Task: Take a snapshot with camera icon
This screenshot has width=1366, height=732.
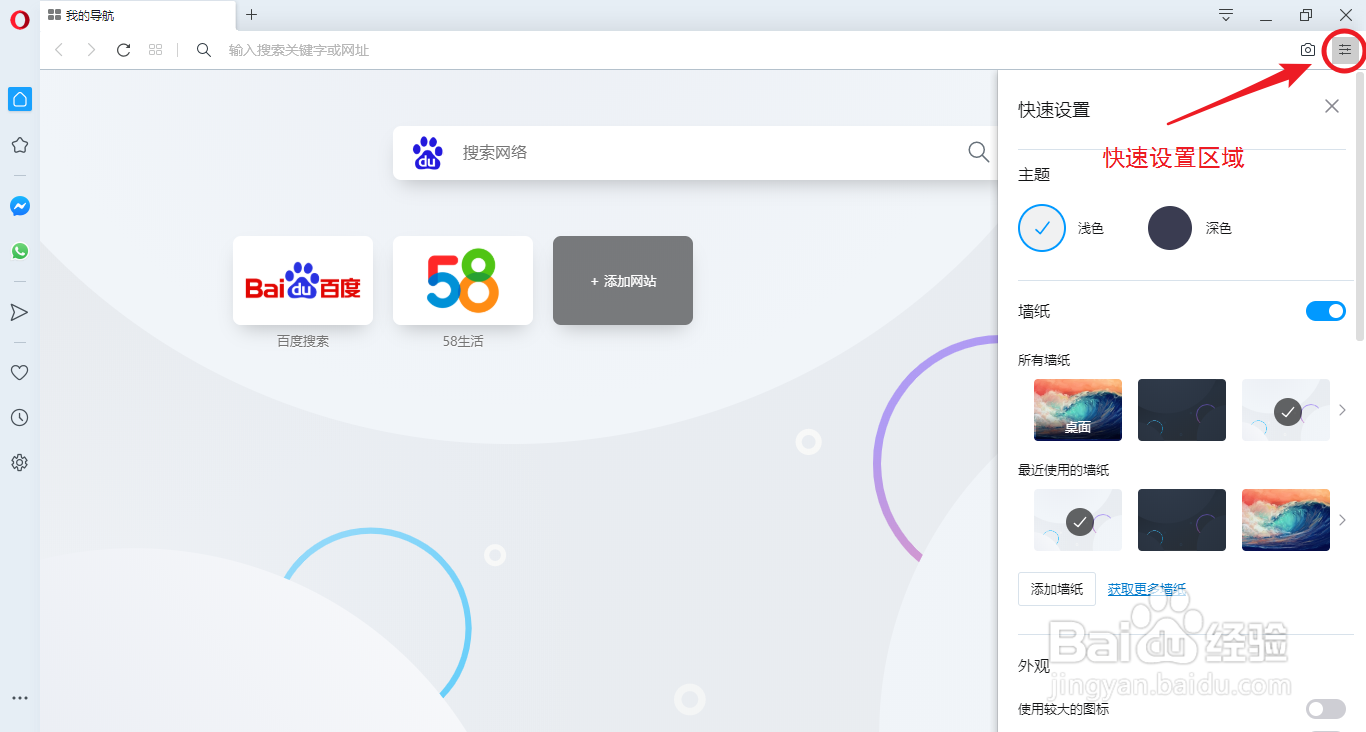Action: [1307, 50]
